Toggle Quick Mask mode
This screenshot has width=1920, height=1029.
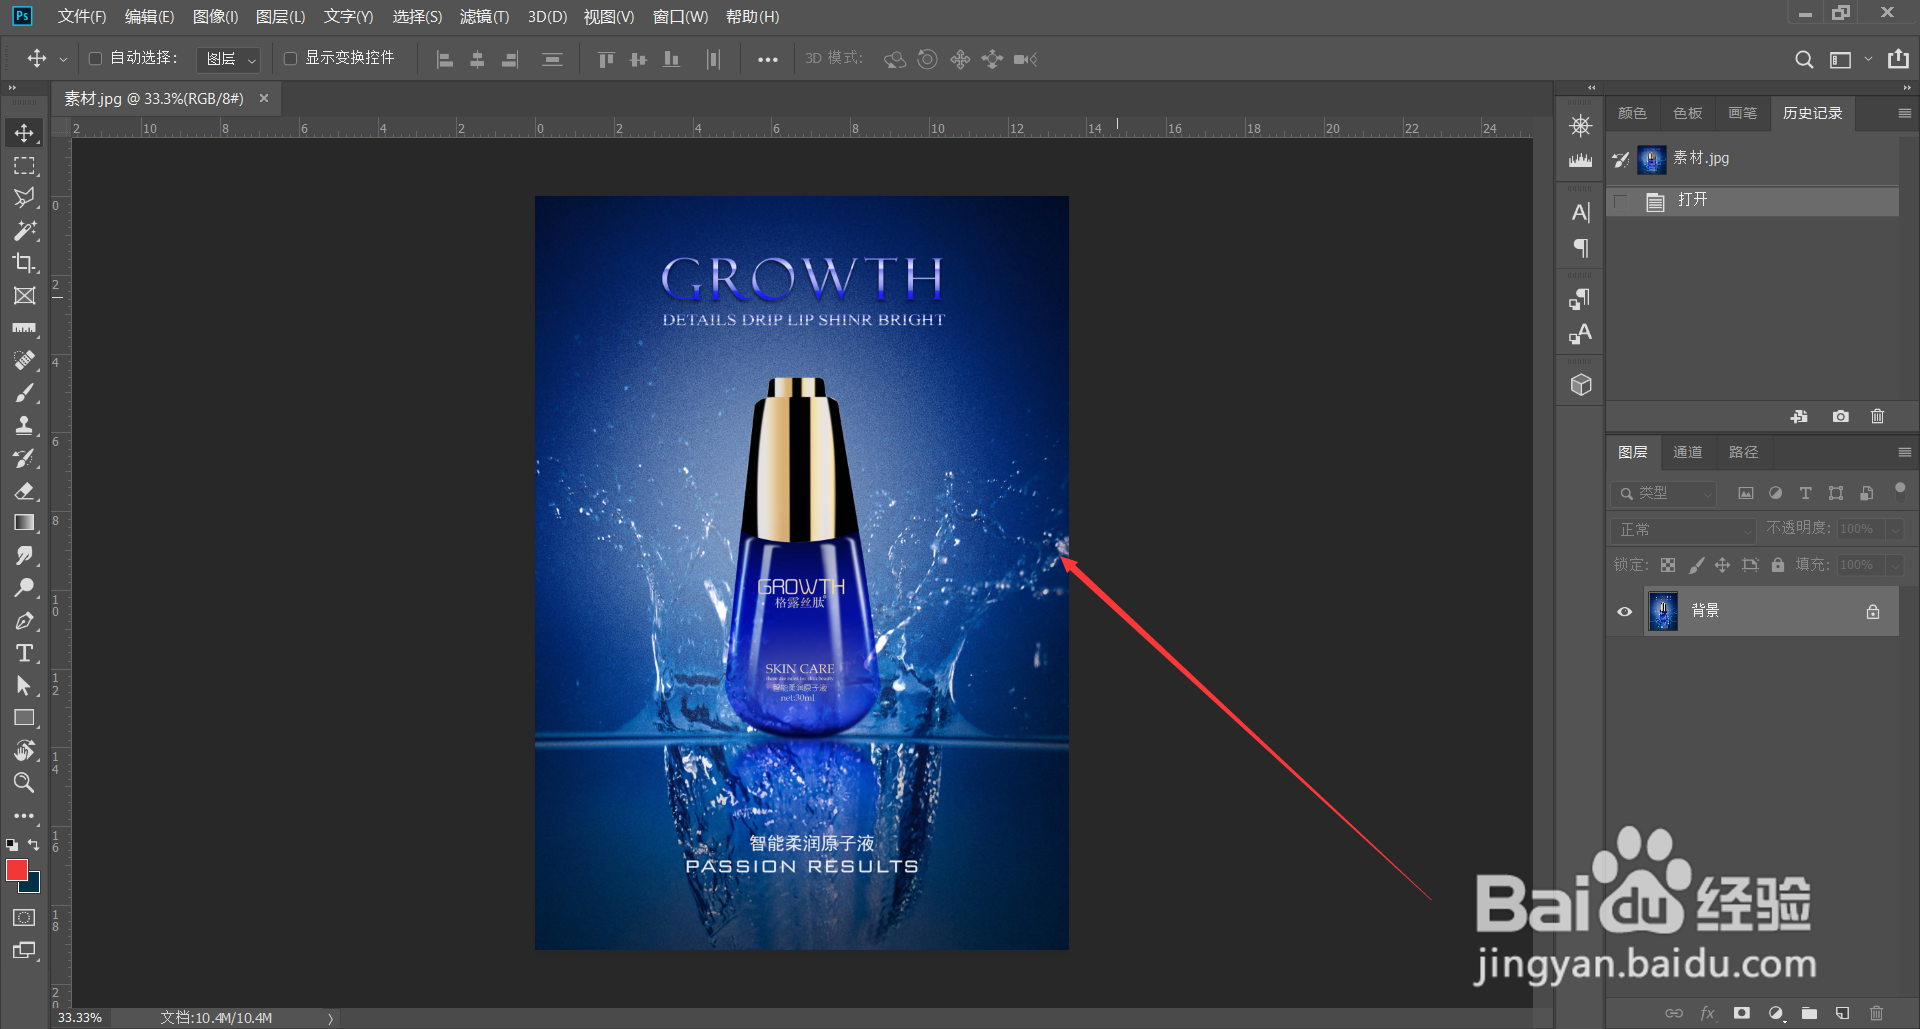click(x=24, y=918)
